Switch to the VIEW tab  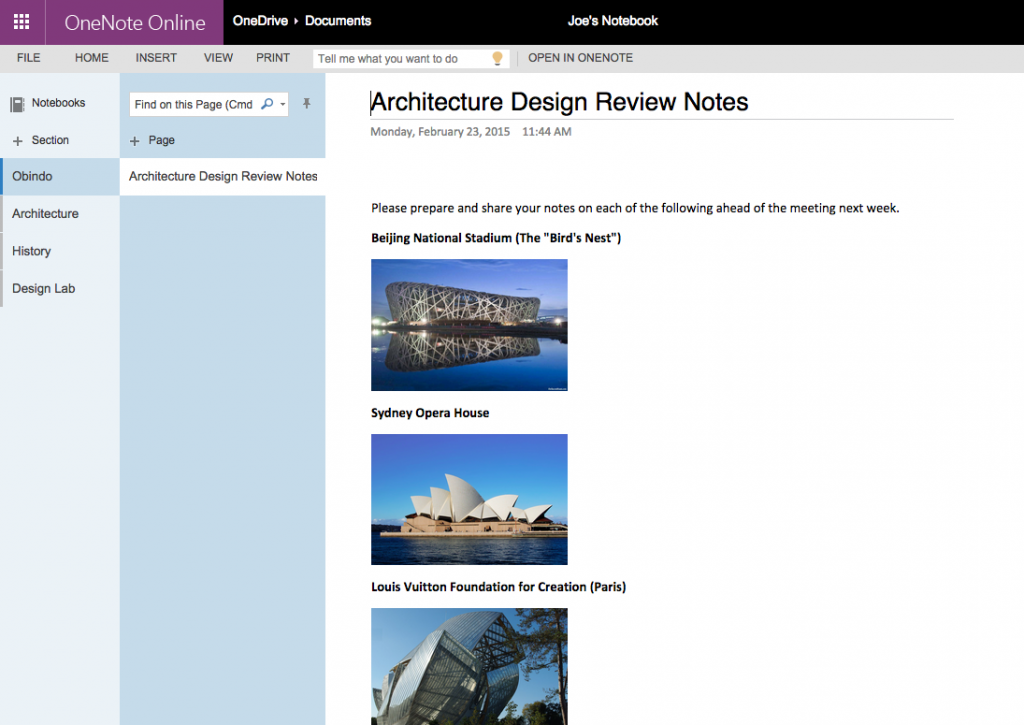pyautogui.click(x=218, y=58)
